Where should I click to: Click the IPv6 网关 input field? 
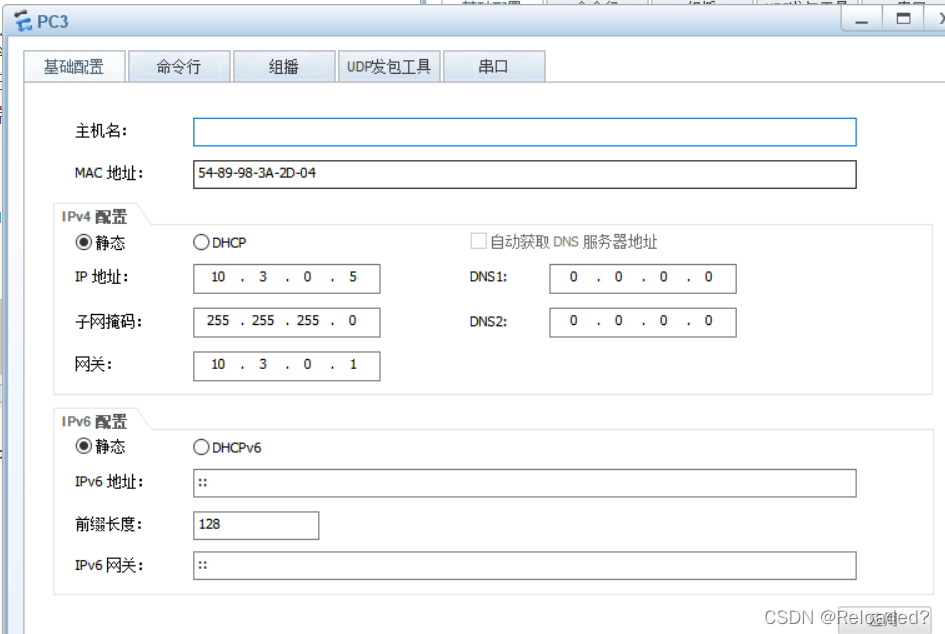(x=524, y=566)
